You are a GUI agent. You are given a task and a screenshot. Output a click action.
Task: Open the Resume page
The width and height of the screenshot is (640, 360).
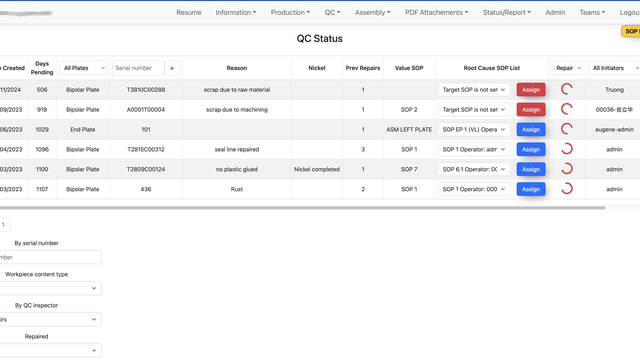click(189, 13)
